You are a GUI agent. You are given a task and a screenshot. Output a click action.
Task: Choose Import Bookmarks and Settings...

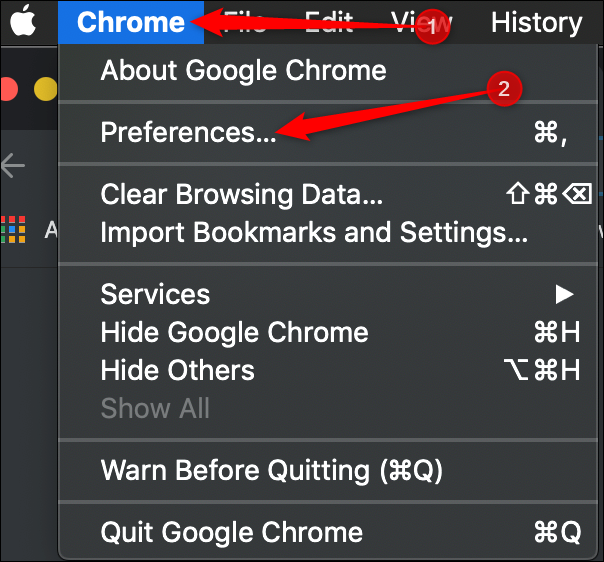click(x=314, y=233)
